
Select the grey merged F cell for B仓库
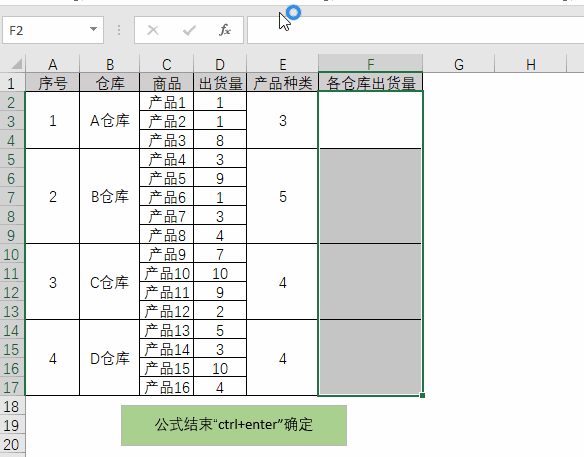pos(371,196)
